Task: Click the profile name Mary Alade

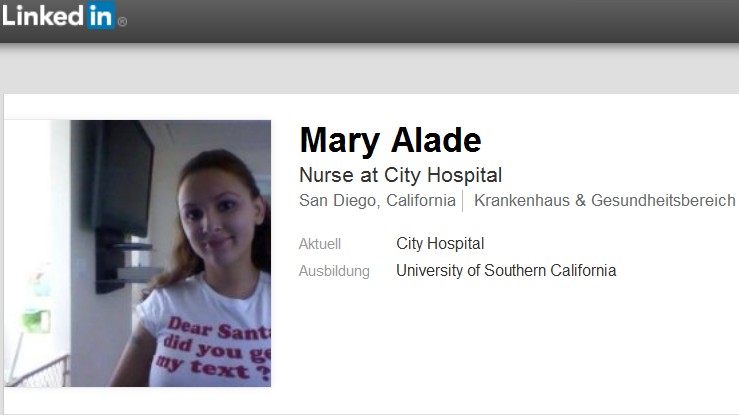Action: (x=390, y=140)
